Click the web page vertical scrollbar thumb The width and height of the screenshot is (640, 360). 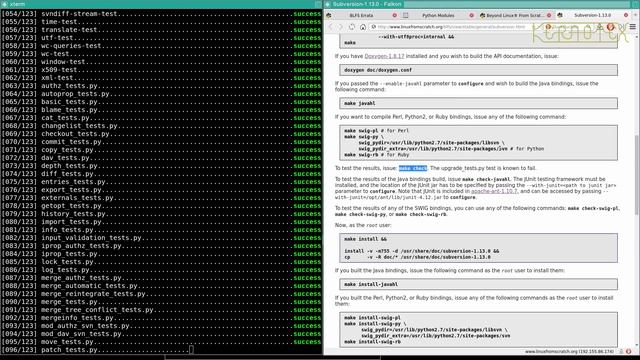637,175
